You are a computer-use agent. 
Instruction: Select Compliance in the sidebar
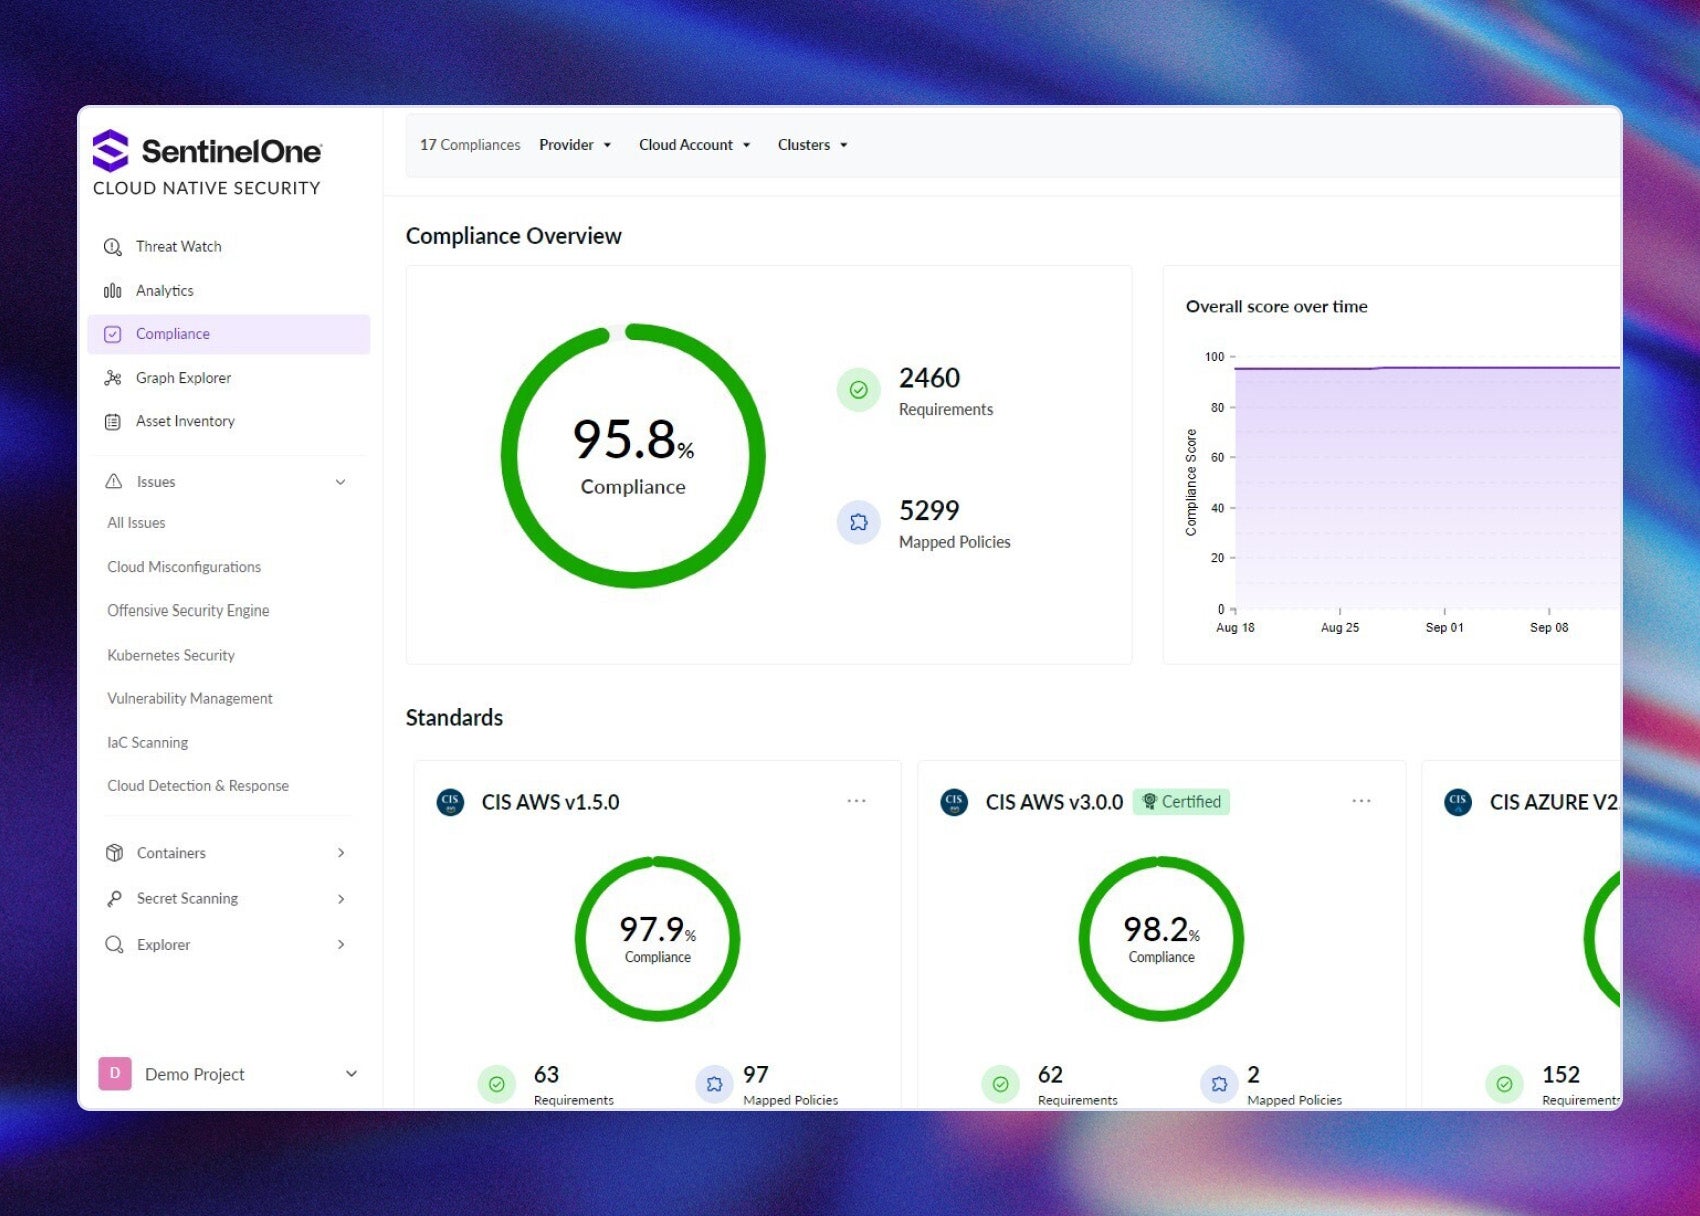(173, 334)
